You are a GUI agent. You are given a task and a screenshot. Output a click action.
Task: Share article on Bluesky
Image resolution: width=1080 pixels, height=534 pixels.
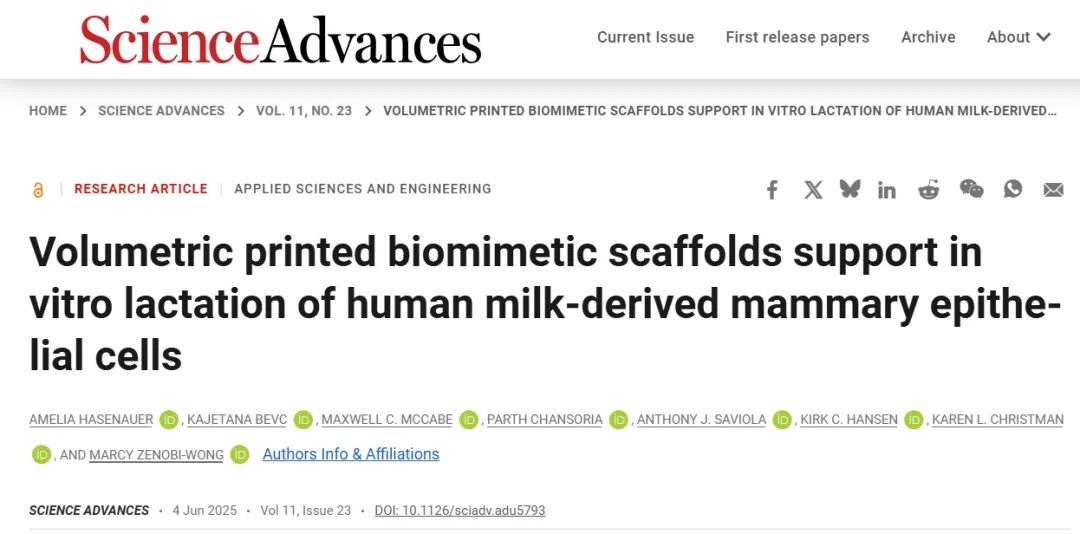coord(850,188)
